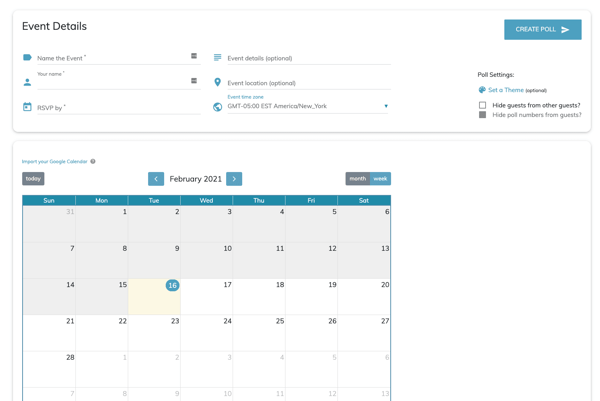Toggle Hide poll numbers from guests checkbox

pyautogui.click(x=483, y=115)
